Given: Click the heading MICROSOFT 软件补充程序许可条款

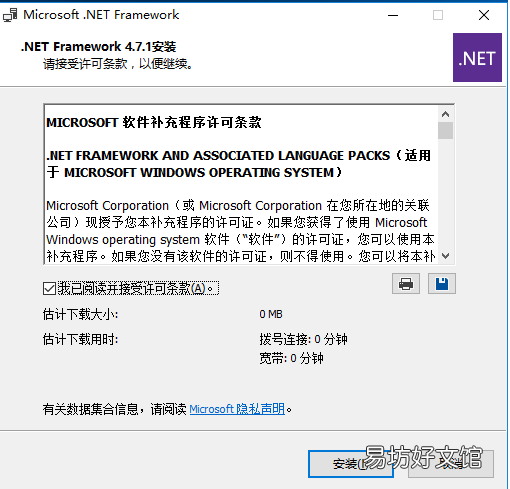Looking at the screenshot, I should [154, 123].
